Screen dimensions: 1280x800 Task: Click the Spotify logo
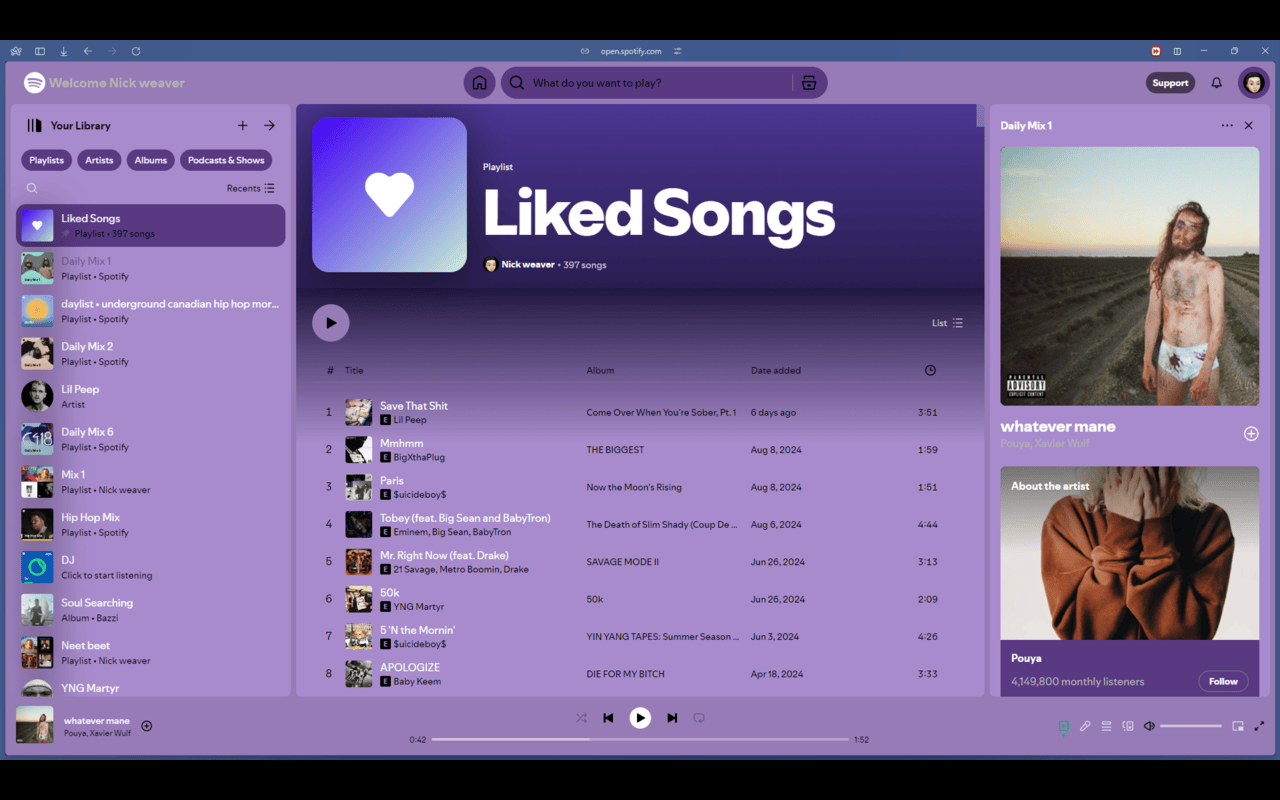click(x=34, y=83)
